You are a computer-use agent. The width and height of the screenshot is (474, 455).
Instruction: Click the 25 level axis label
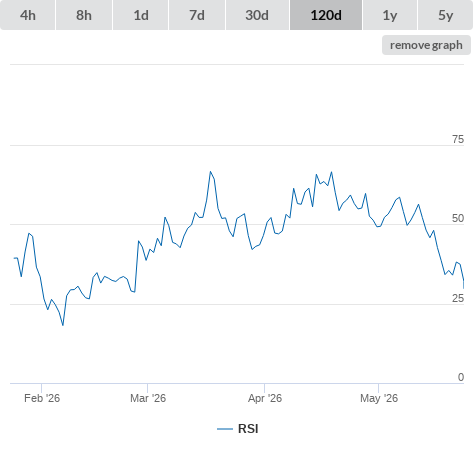point(458,298)
